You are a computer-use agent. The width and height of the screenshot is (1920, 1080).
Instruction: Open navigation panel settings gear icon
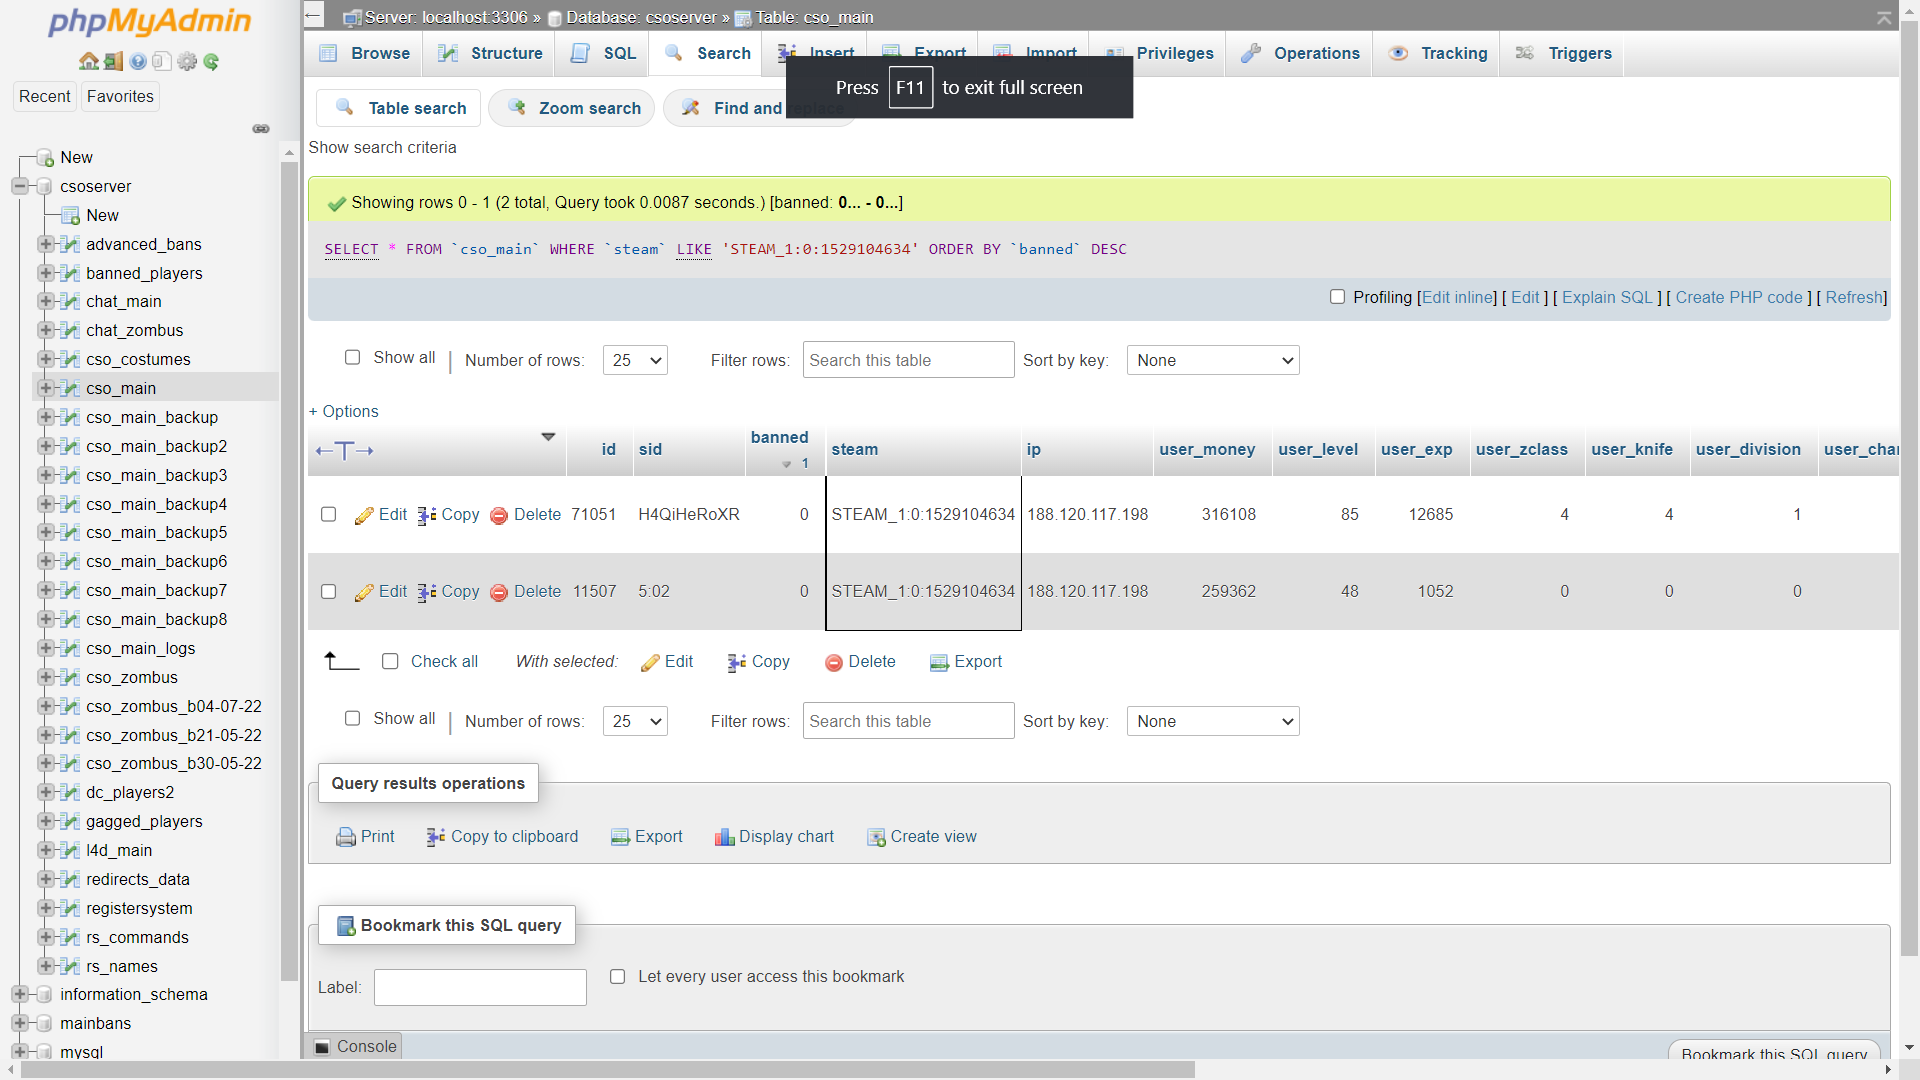(187, 62)
